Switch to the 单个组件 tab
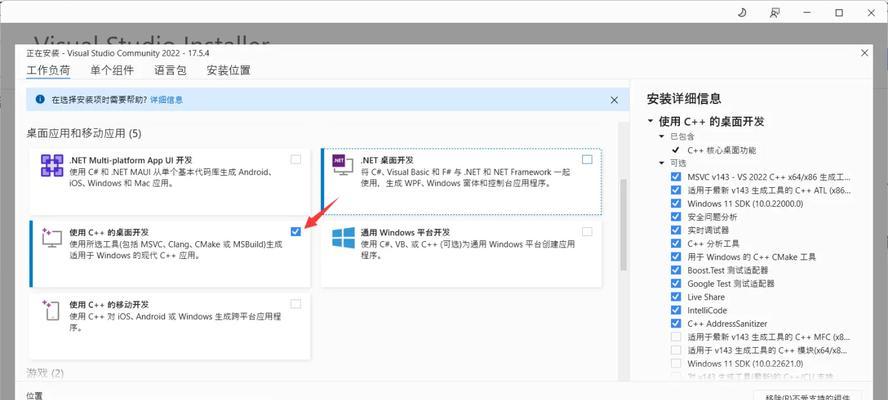The image size is (888, 400). pyautogui.click(x=112, y=71)
